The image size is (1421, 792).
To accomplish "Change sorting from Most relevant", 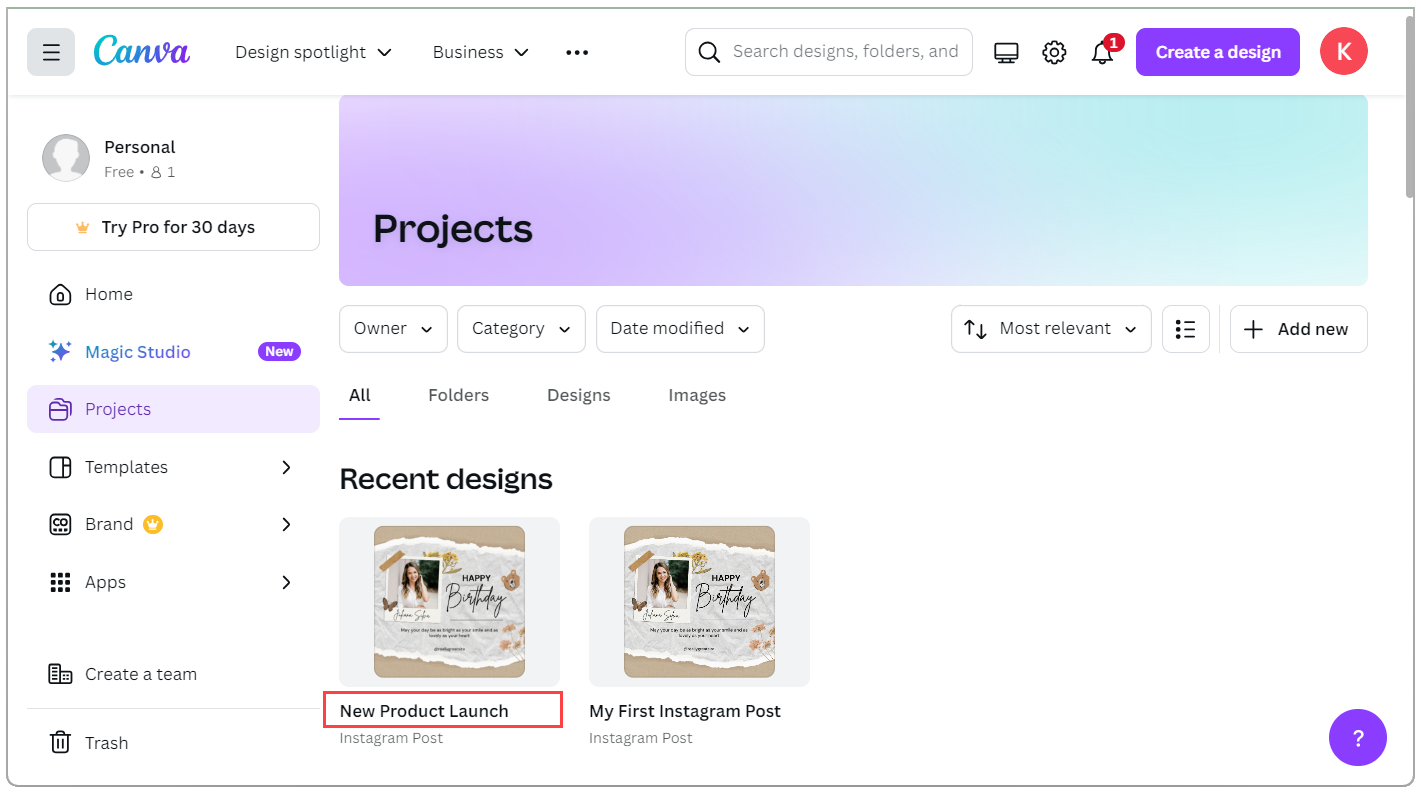I will pos(1051,328).
